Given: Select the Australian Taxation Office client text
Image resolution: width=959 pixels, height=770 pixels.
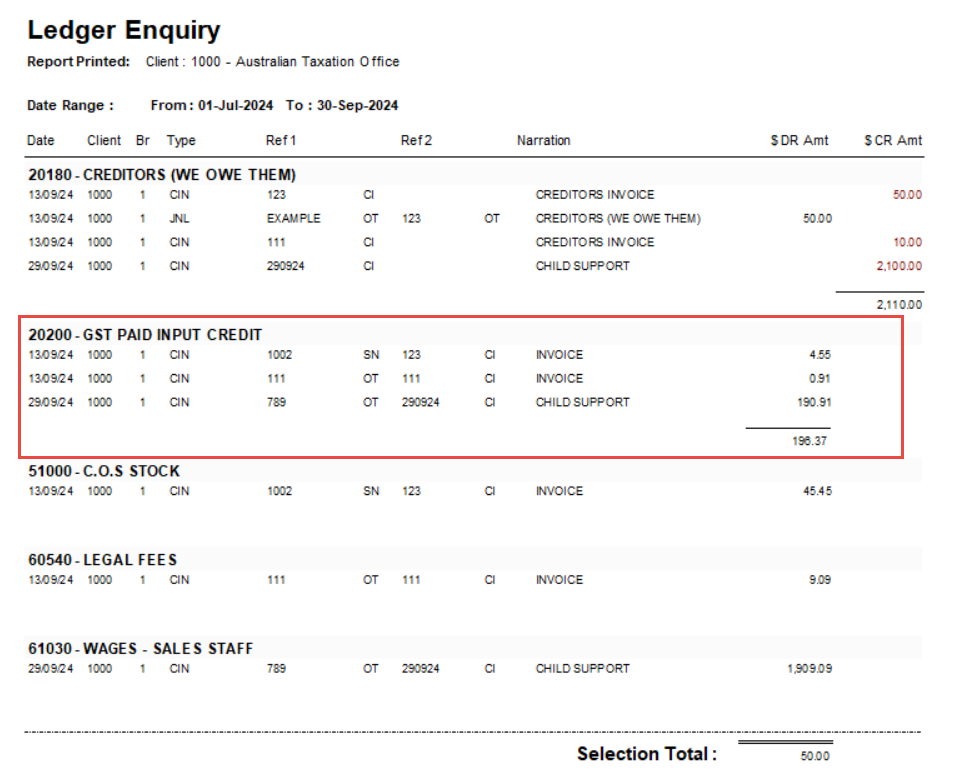Looking at the screenshot, I should point(317,62).
